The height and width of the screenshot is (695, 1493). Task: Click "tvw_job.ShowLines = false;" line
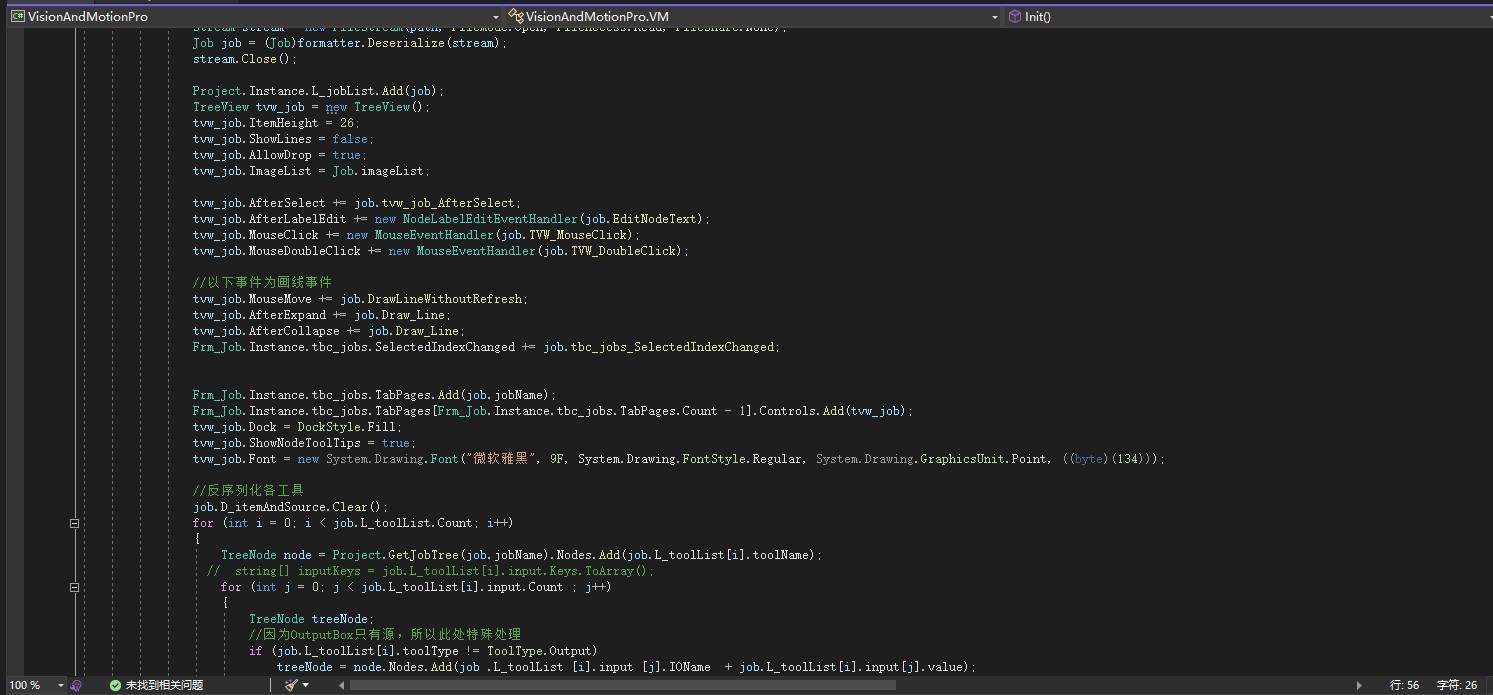[x=283, y=139]
